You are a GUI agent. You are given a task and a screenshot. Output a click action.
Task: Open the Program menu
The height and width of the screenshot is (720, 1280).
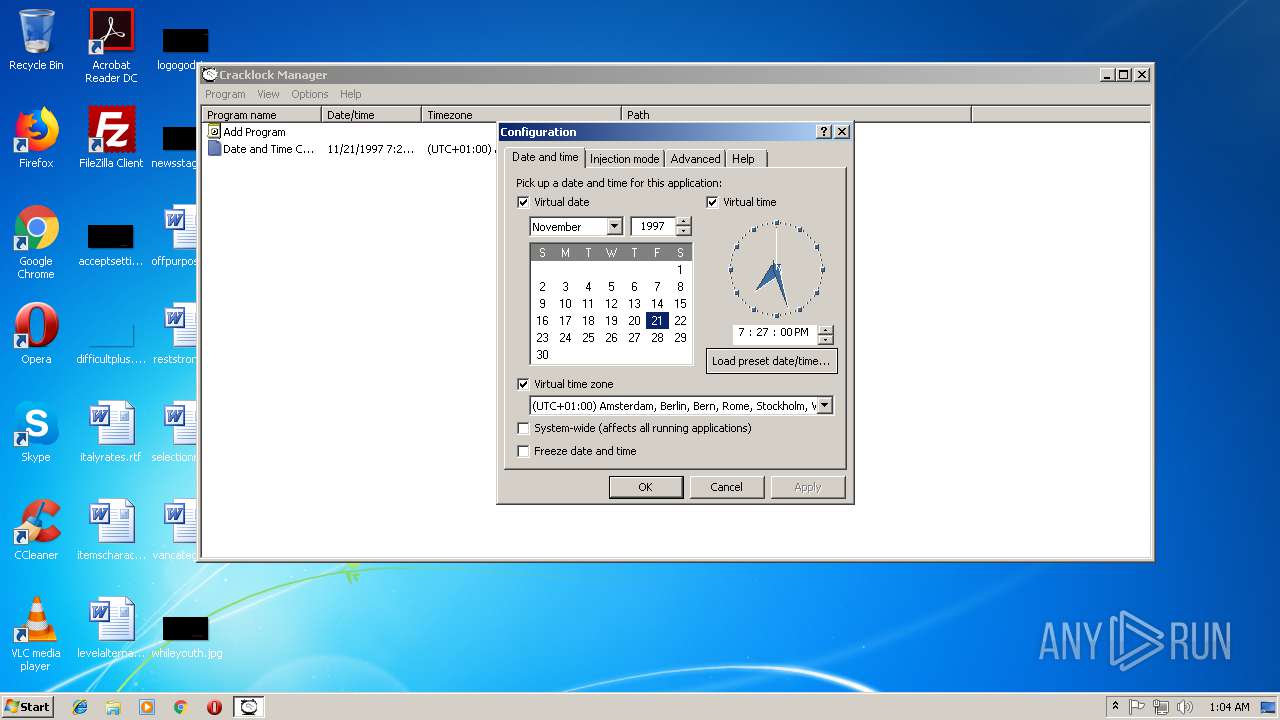[x=225, y=94]
